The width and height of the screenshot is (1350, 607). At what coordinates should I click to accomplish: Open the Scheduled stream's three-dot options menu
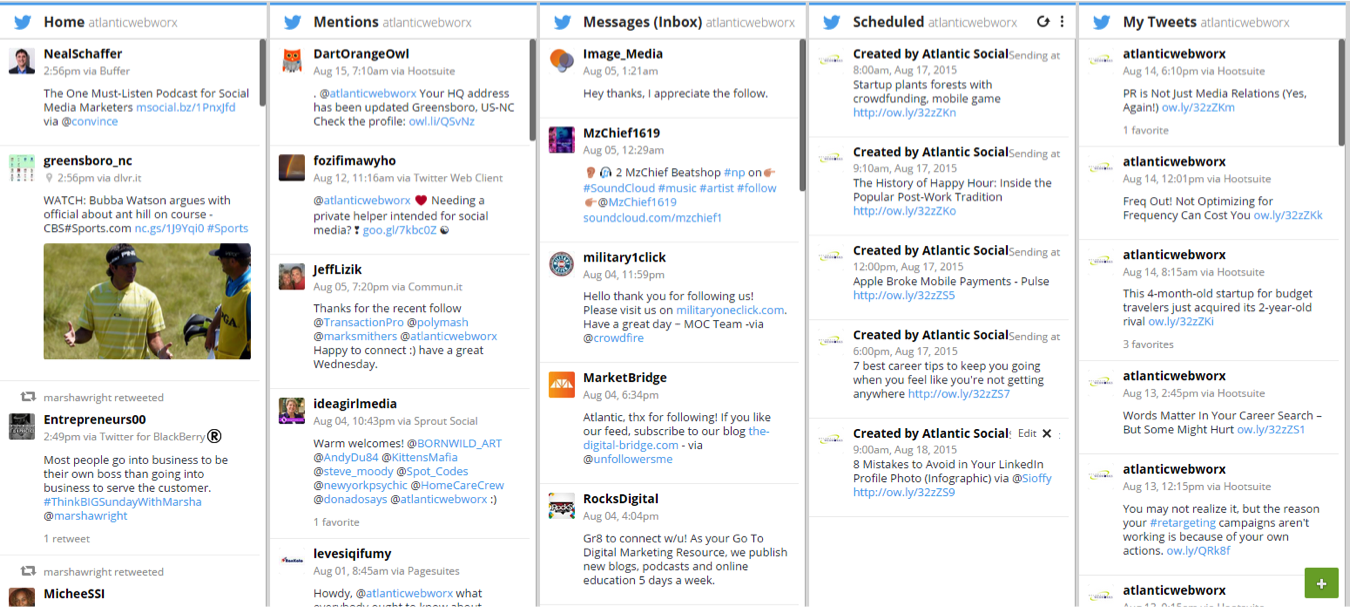(1062, 22)
